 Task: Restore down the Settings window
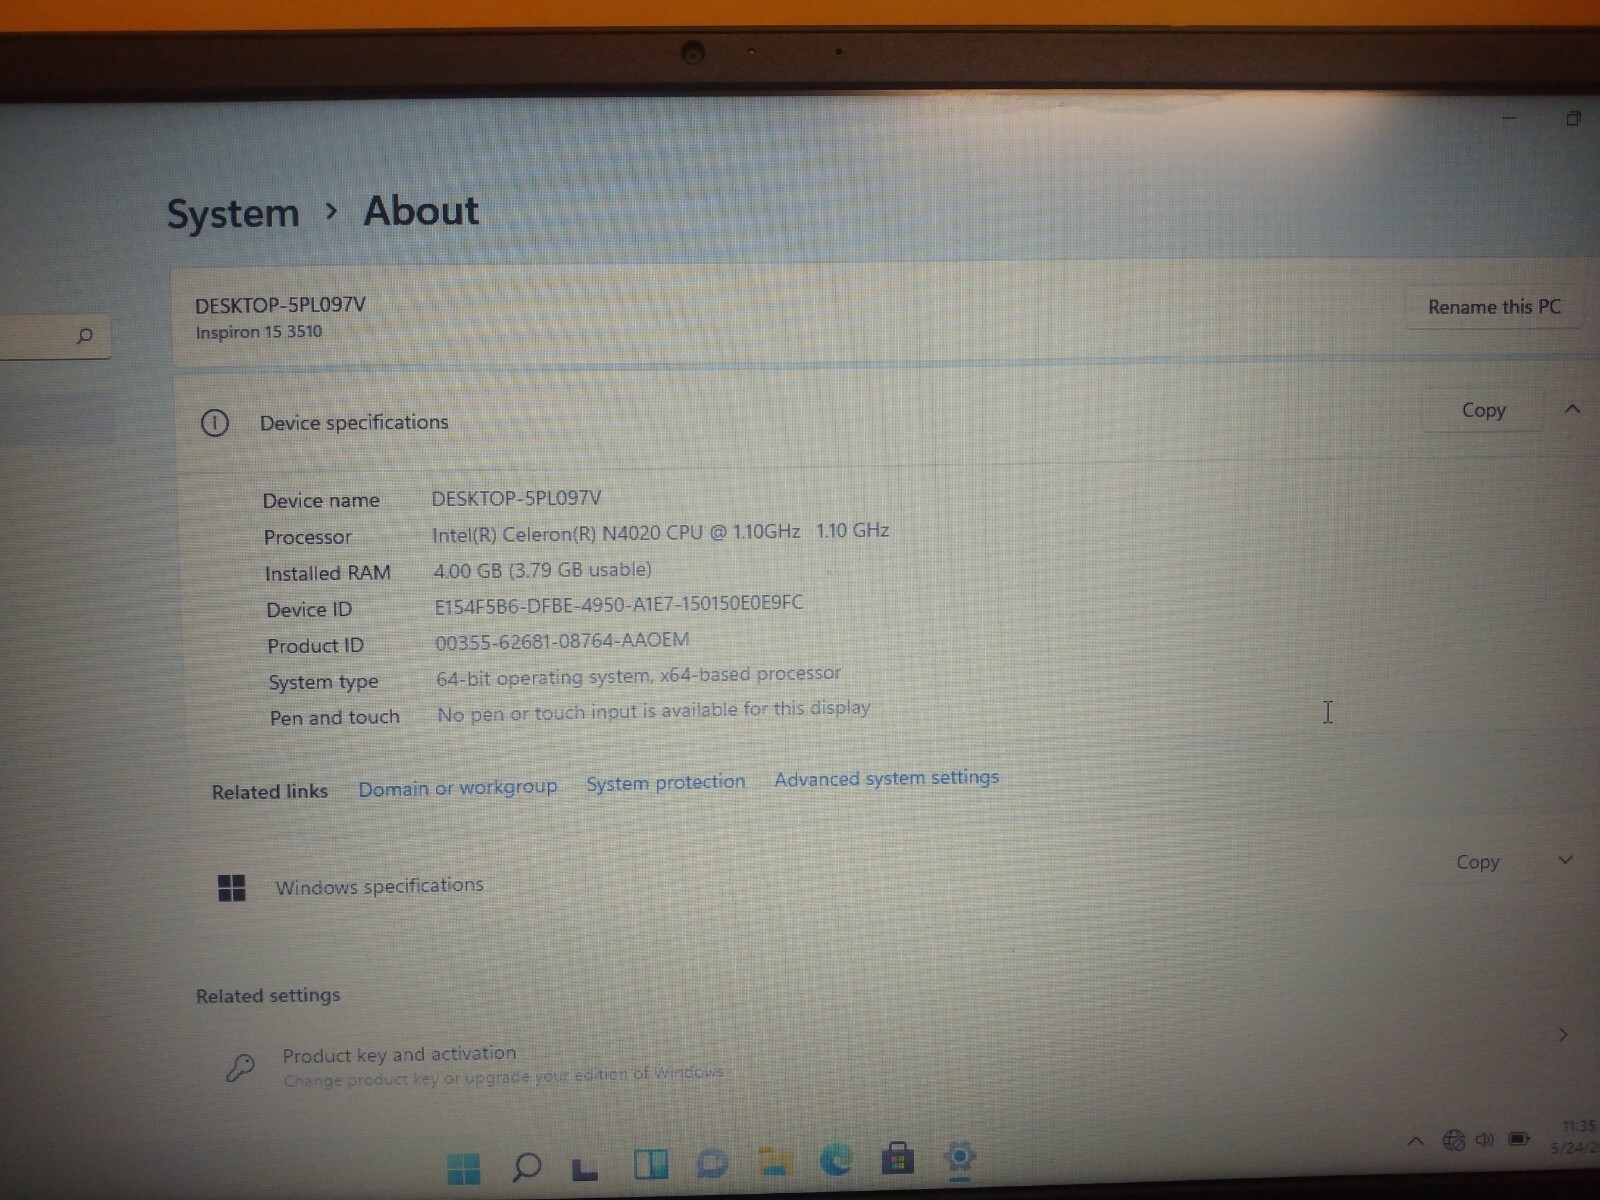pyautogui.click(x=1573, y=119)
